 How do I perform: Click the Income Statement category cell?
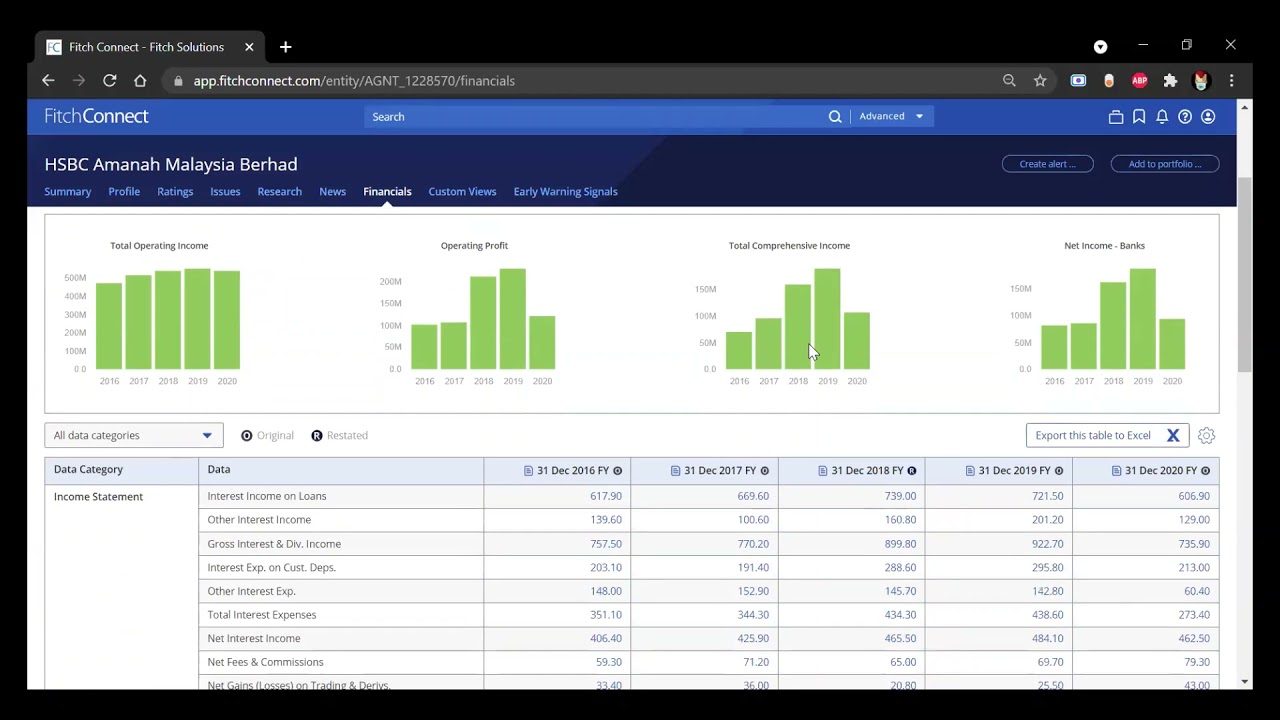coord(98,497)
